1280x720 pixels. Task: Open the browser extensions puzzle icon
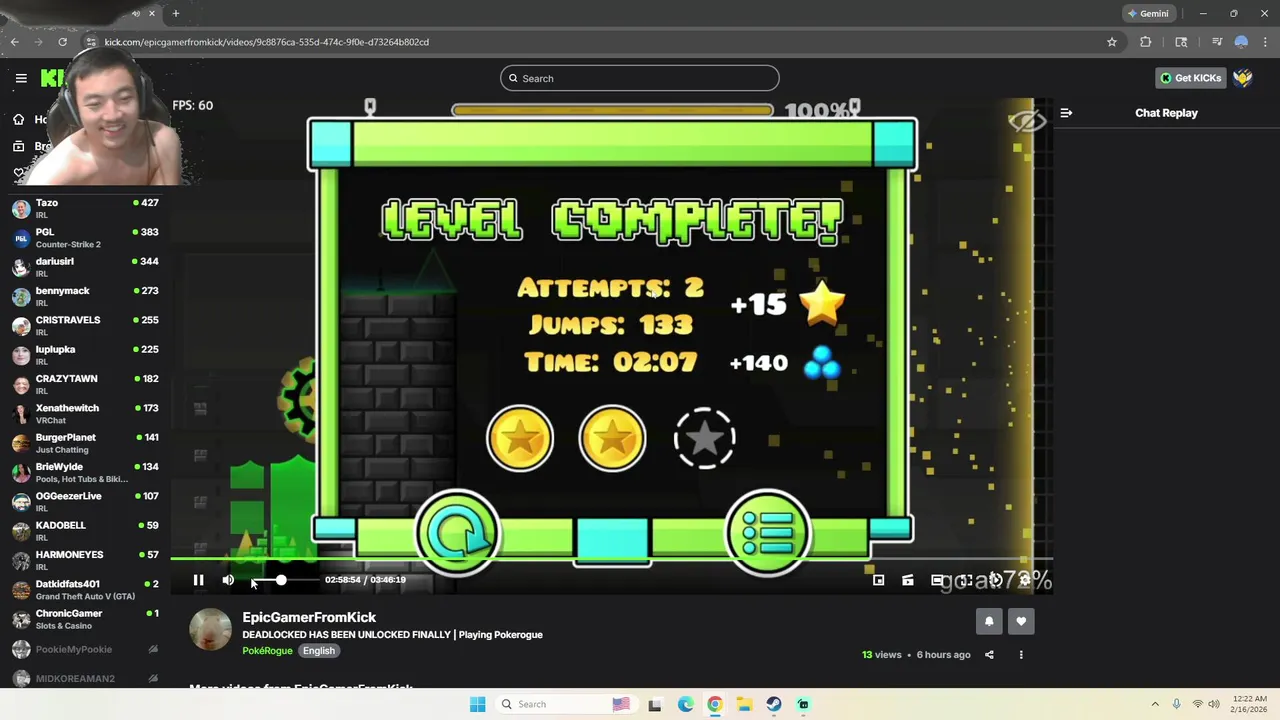point(1146,42)
